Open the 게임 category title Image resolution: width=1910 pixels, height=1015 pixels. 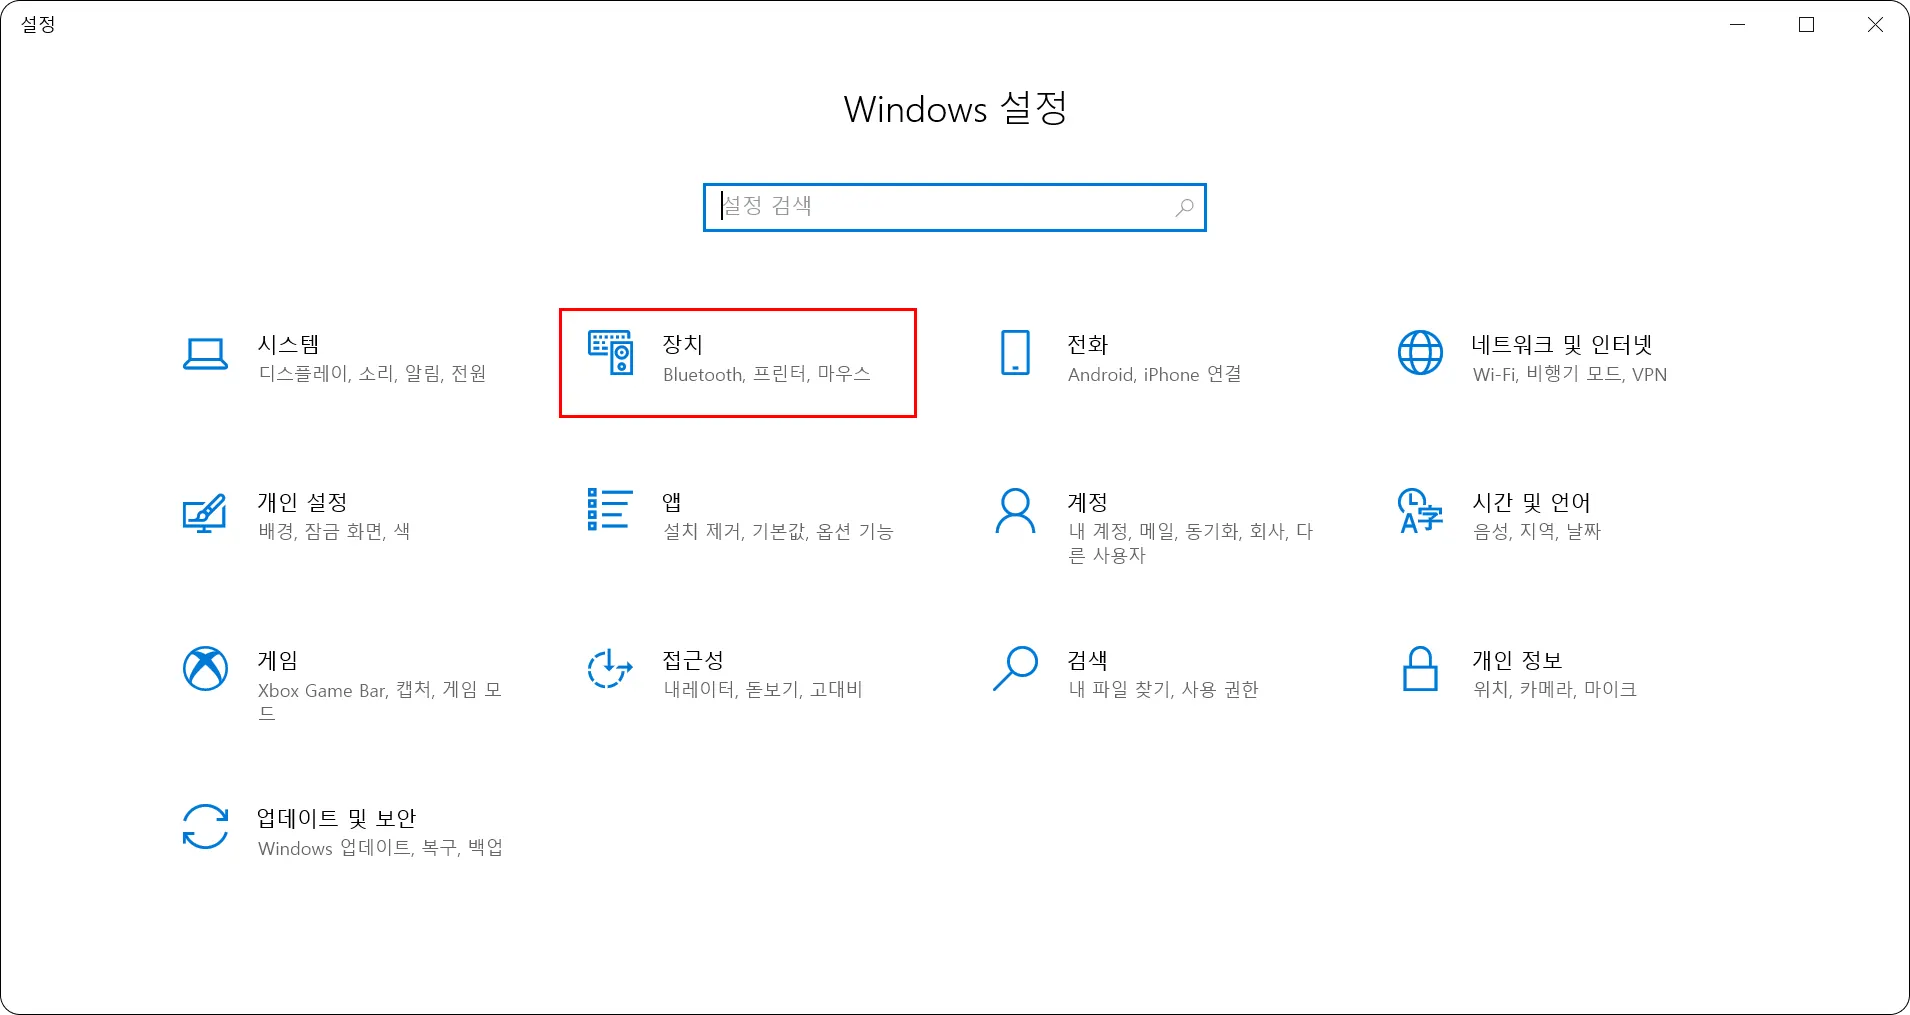(x=278, y=660)
